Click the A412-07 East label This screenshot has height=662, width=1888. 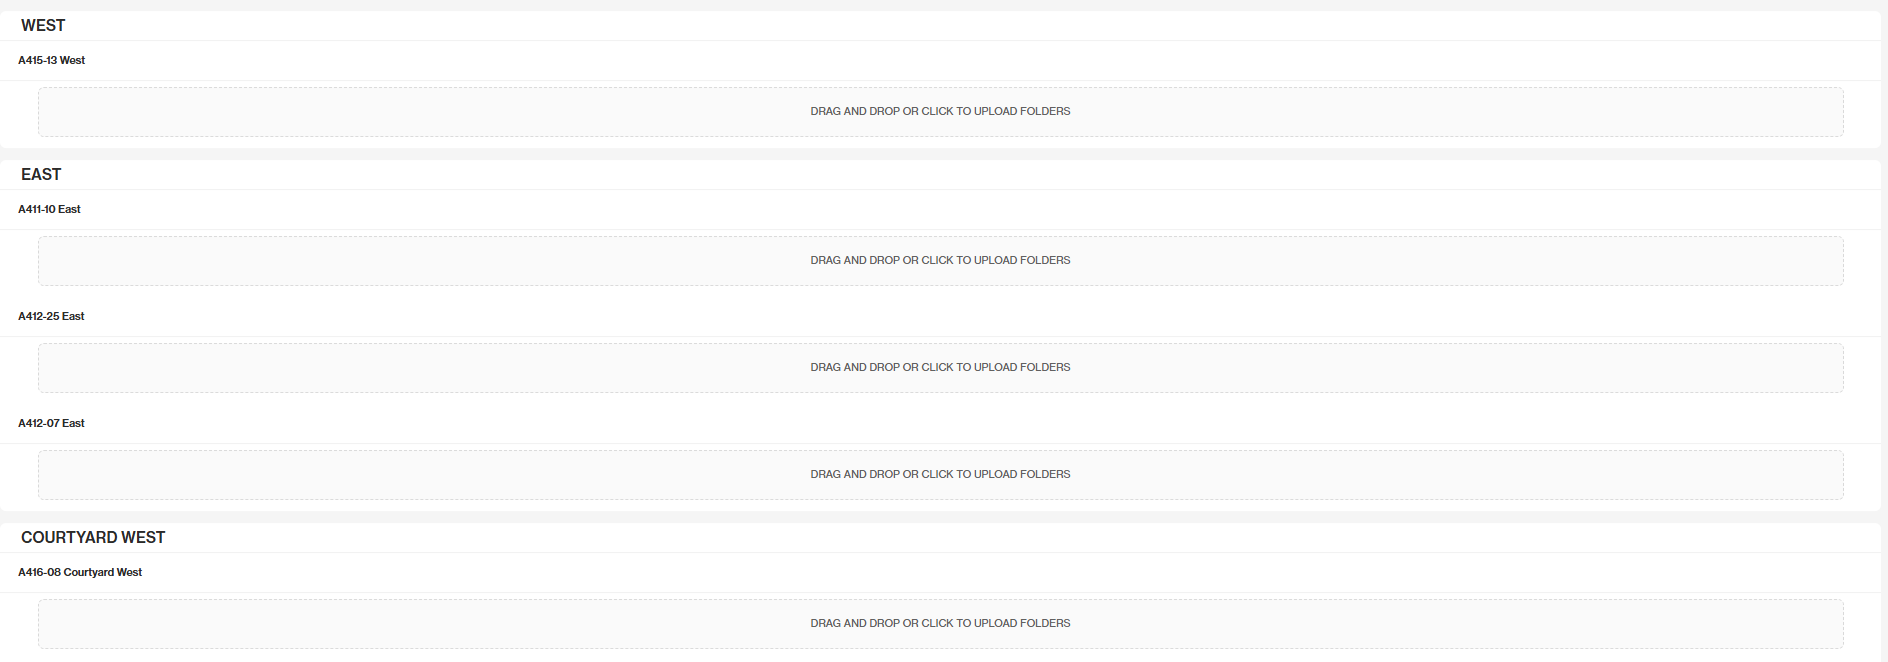pyautogui.click(x=51, y=423)
